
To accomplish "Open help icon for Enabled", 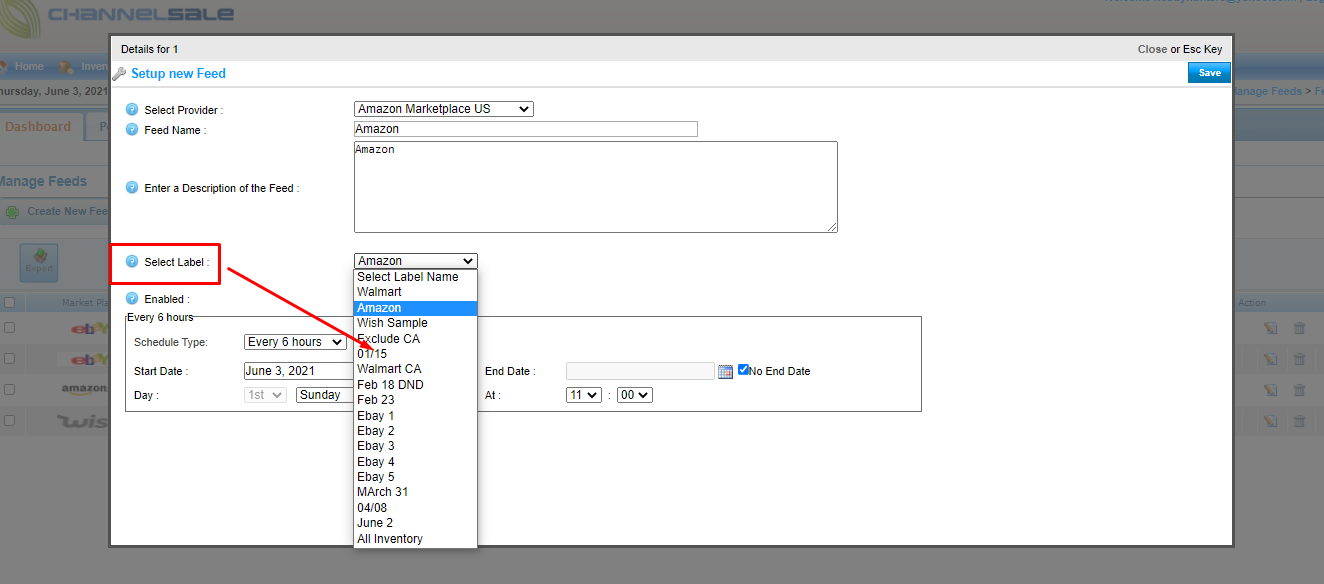I will click(132, 298).
